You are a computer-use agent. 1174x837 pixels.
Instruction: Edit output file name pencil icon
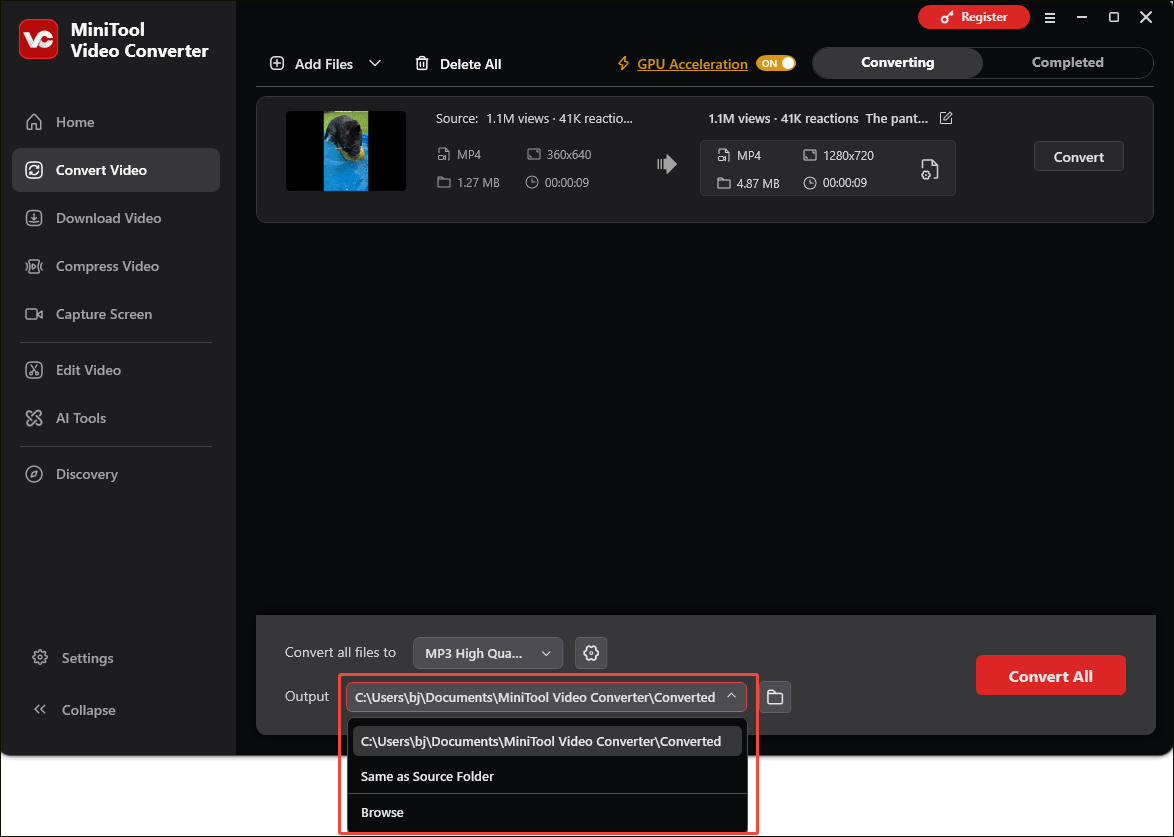[x=946, y=118]
